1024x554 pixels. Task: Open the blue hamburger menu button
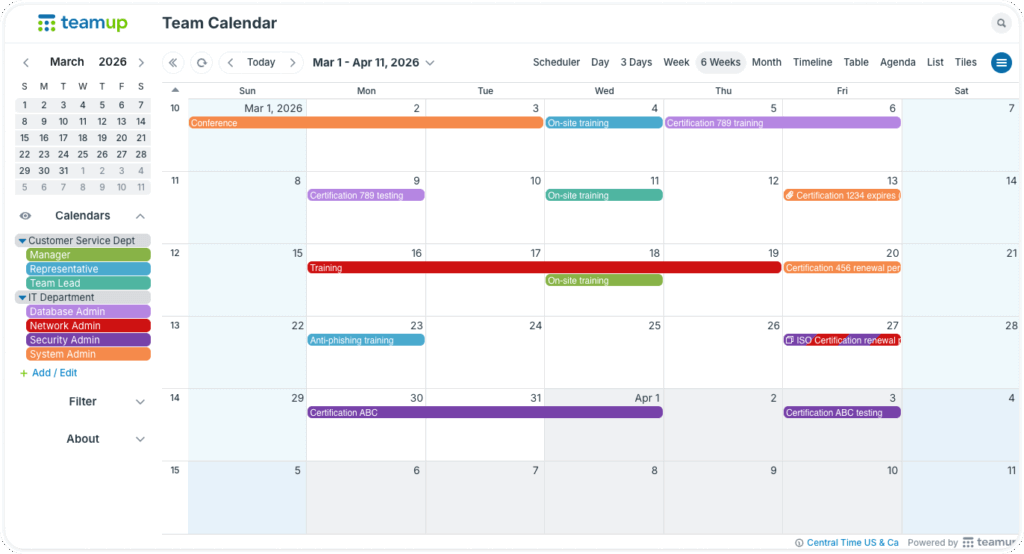1001,63
